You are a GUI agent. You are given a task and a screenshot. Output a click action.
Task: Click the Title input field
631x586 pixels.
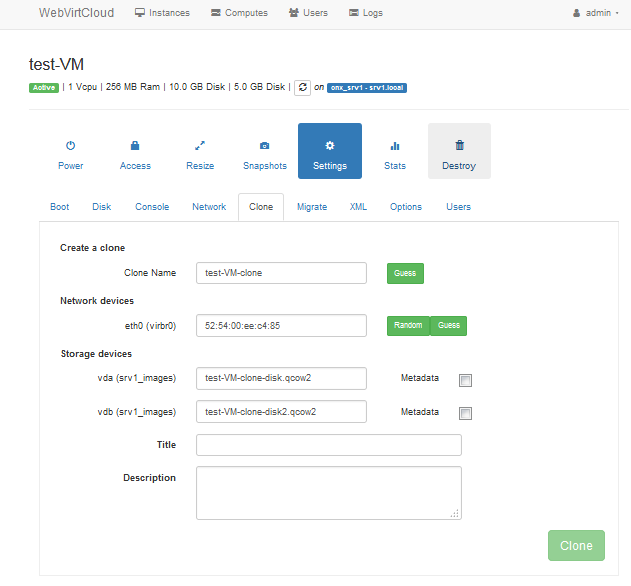[x=328, y=445]
